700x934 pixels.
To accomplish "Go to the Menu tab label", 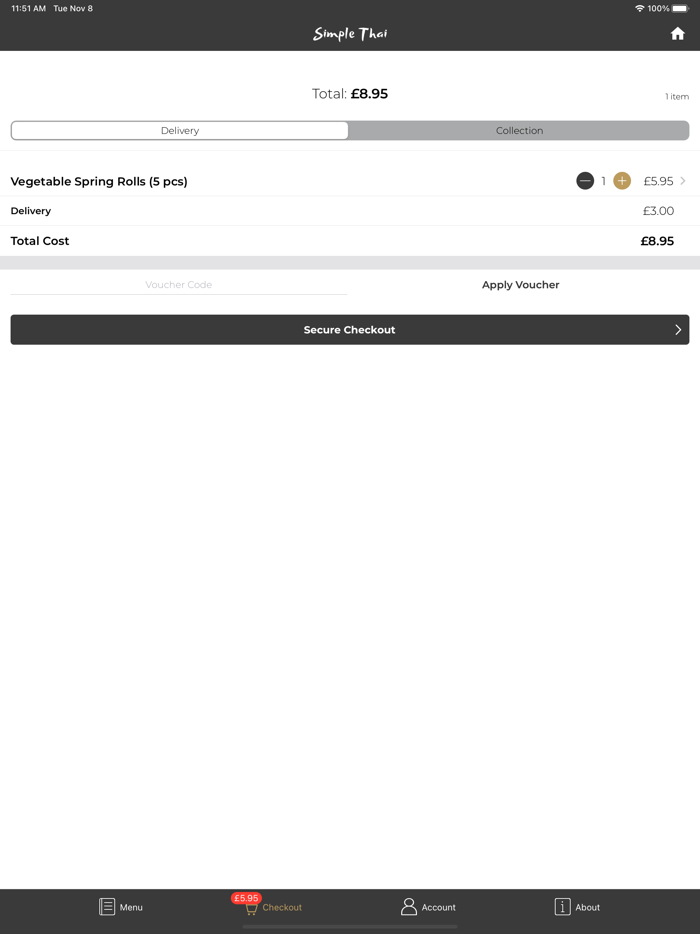I will coord(131,907).
